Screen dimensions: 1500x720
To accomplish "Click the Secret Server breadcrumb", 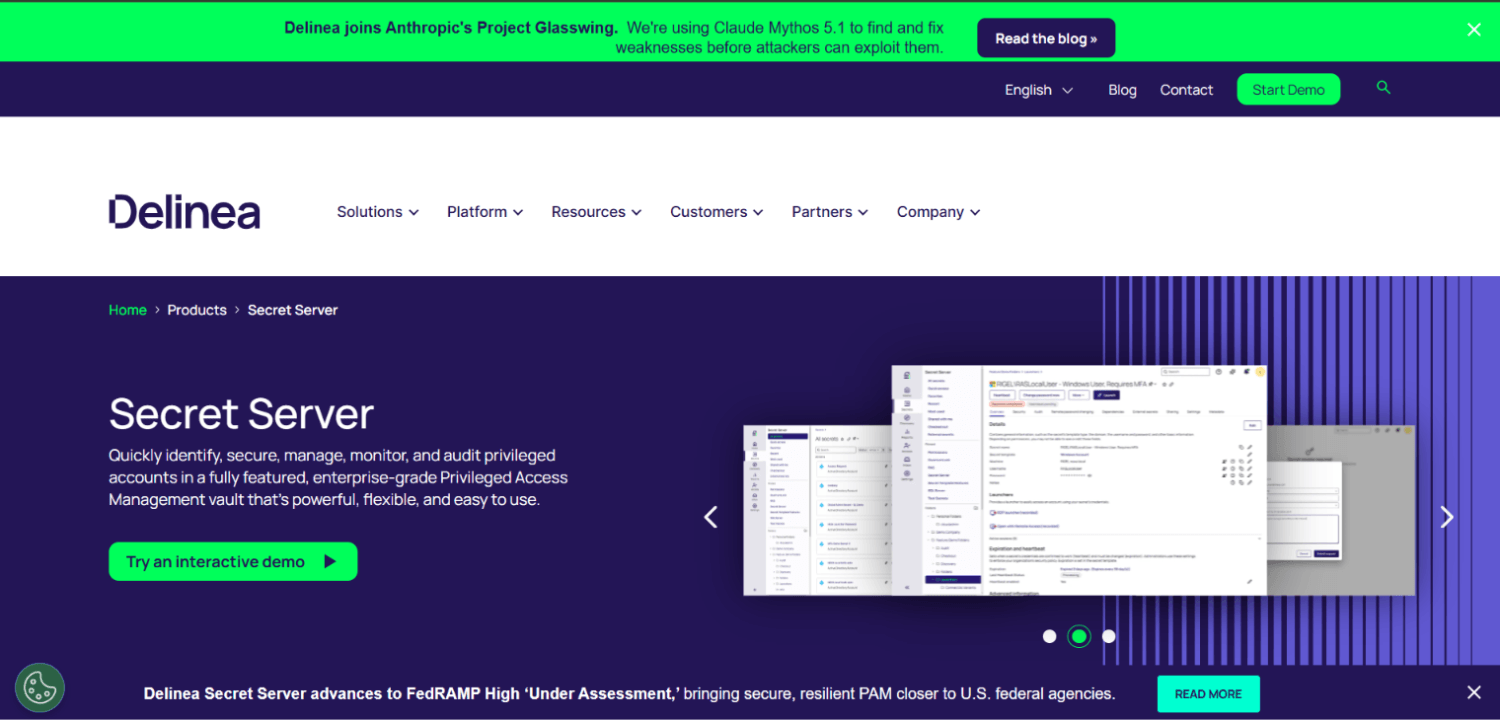I will [x=293, y=310].
